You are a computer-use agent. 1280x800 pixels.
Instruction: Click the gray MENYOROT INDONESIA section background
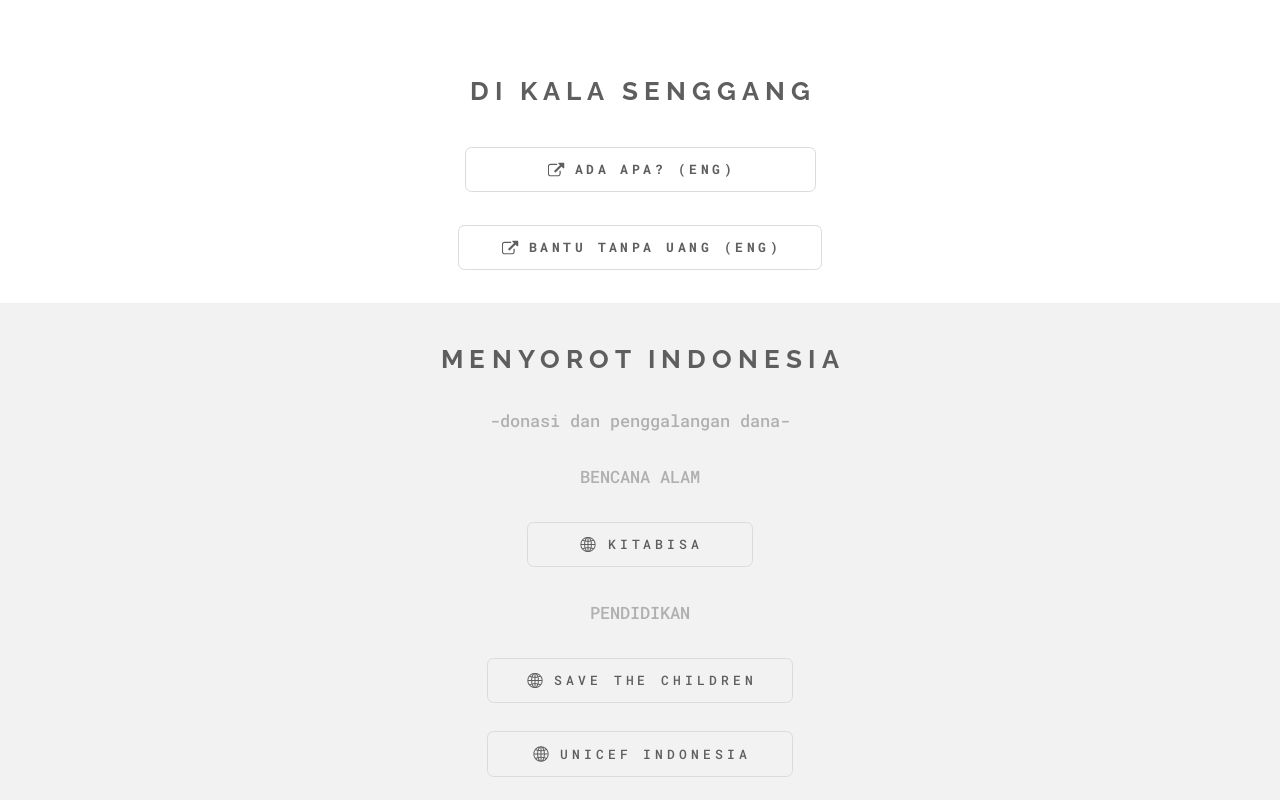pyautogui.click(x=150, y=550)
